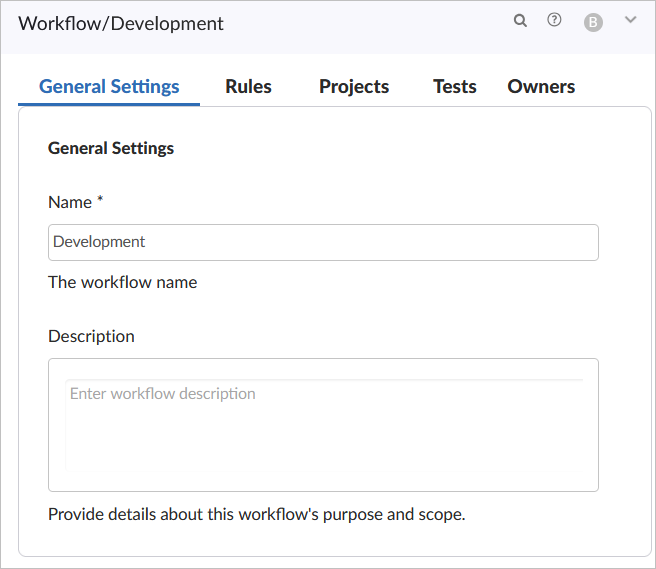656x569 pixels.
Task: Click the General Settings section heading
Action: coord(111,148)
